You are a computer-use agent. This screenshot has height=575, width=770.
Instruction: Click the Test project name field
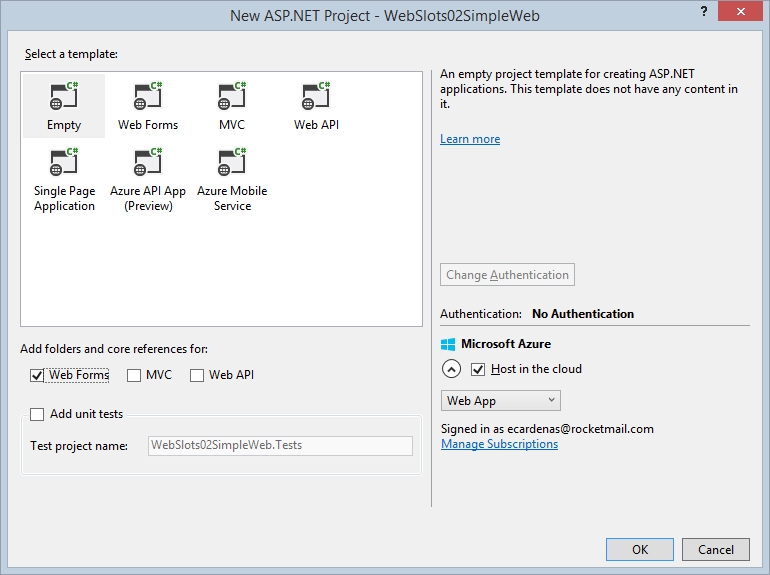(x=280, y=445)
